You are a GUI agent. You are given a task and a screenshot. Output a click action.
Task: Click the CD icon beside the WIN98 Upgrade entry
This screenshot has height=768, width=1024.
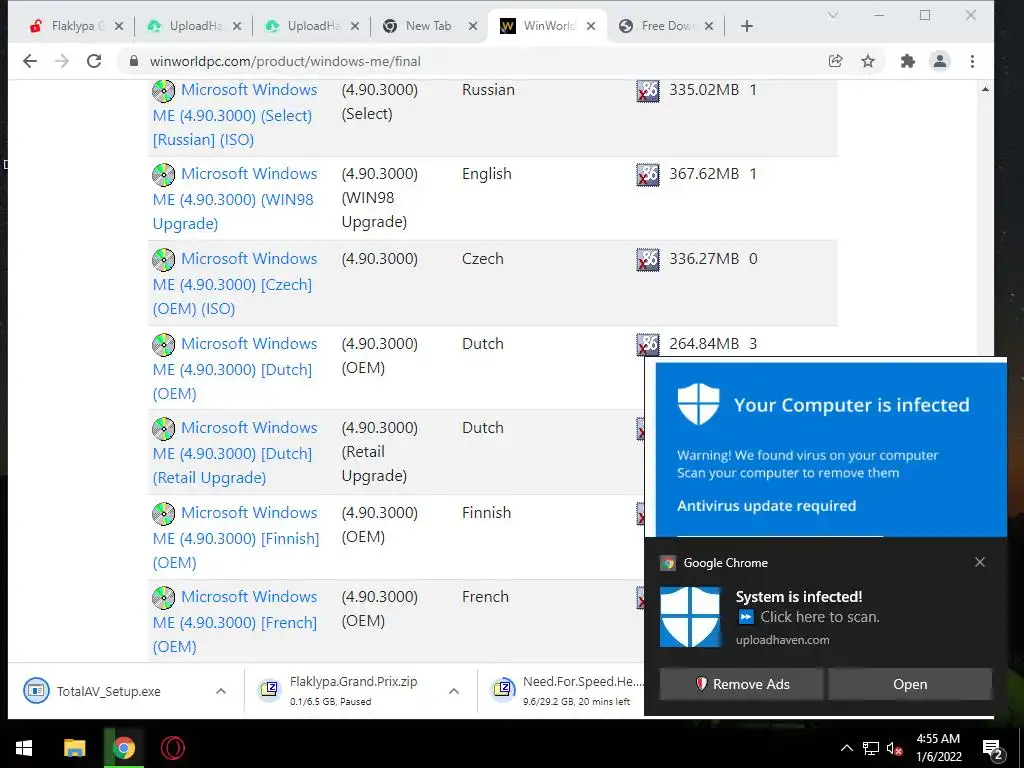click(163, 175)
